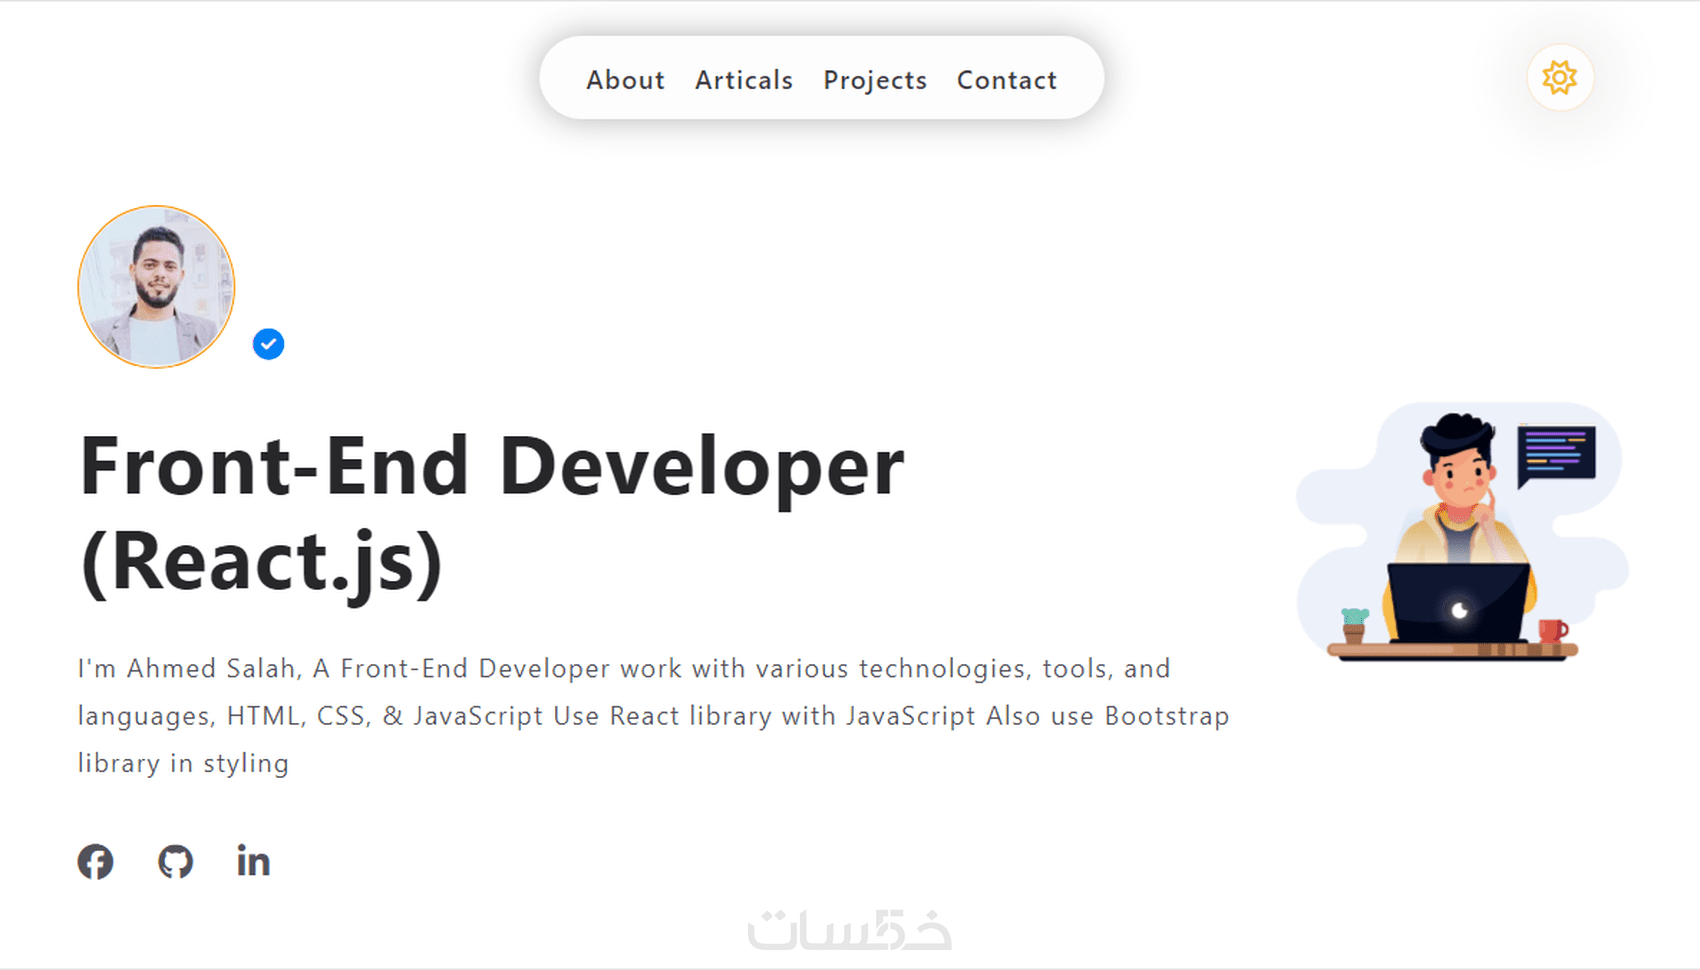Select Articals in the navigation bar

pyautogui.click(x=743, y=80)
